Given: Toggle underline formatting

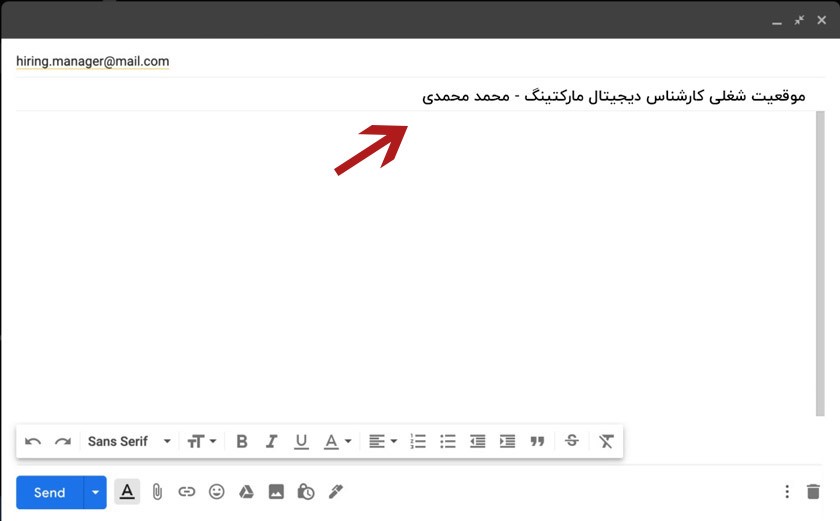Looking at the screenshot, I should [301, 441].
